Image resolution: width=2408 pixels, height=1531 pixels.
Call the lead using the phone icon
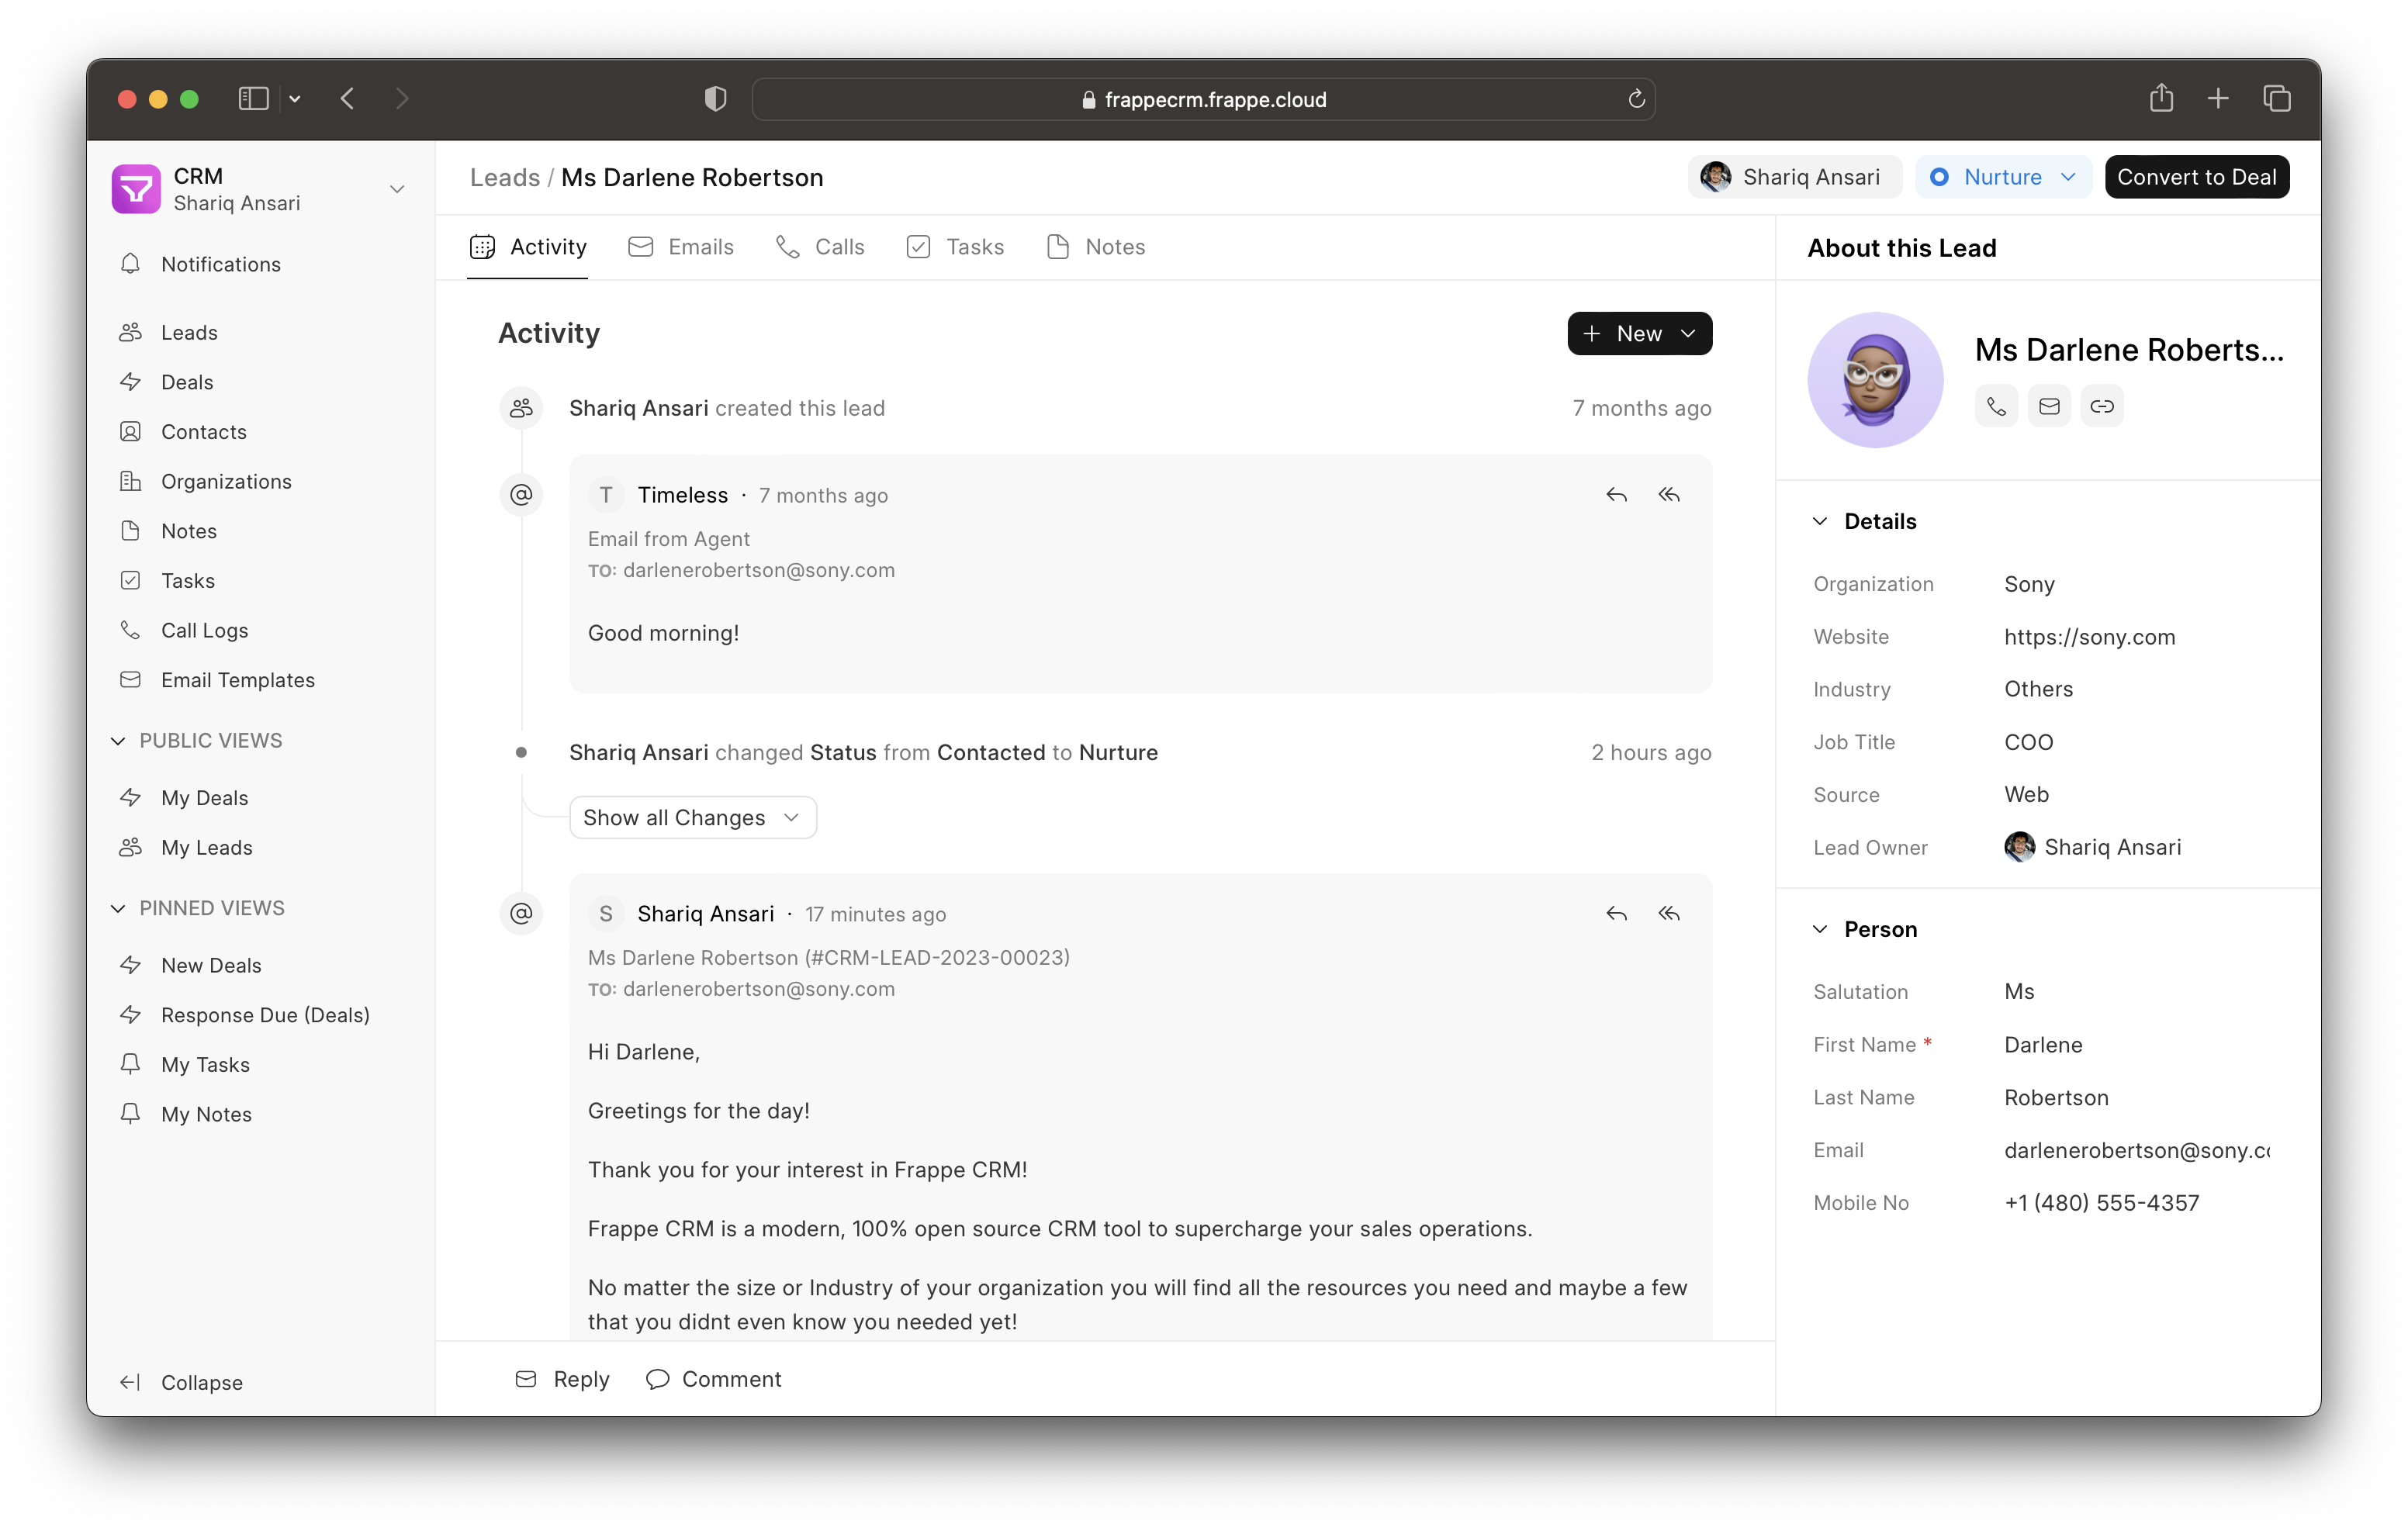click(x=1996, y=406)
